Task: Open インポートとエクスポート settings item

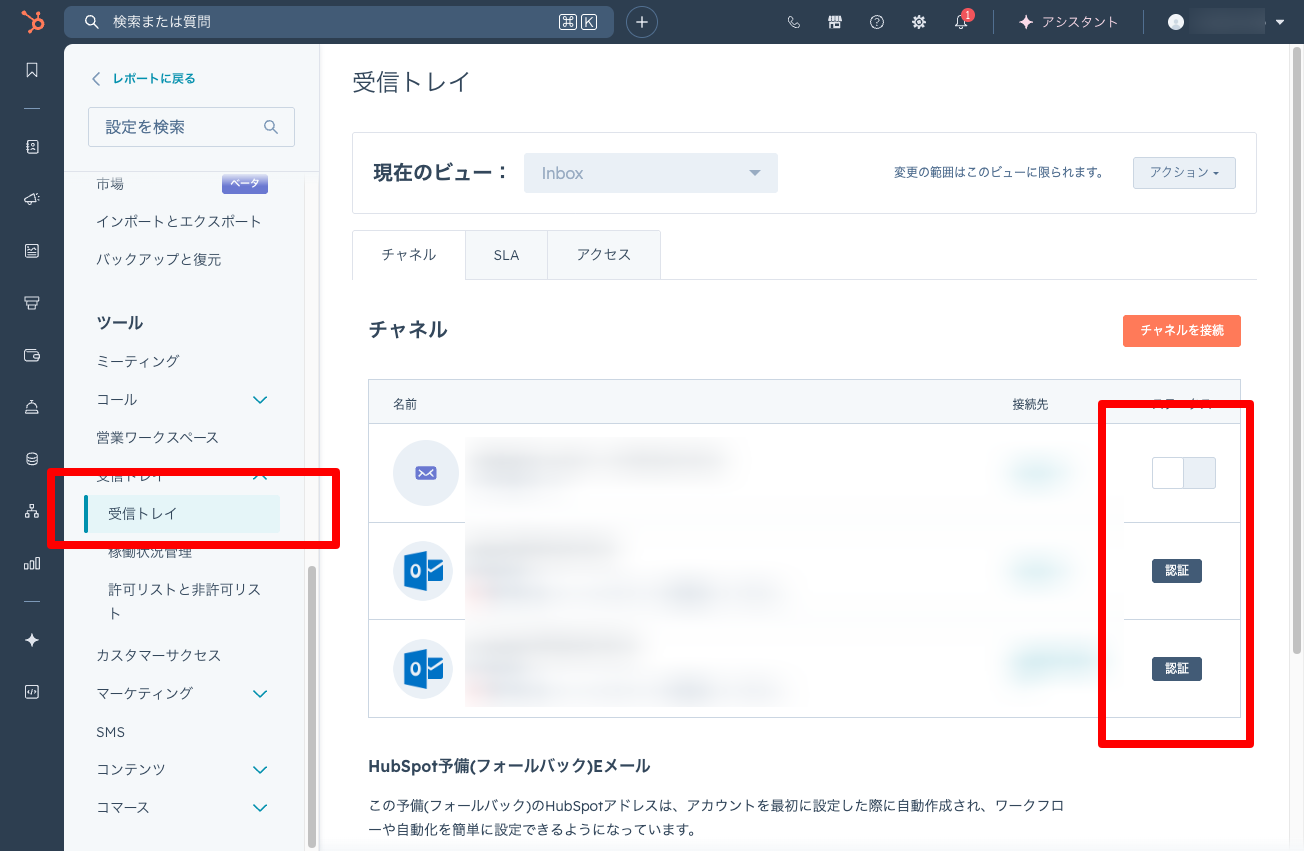Action: click(179, 221)
